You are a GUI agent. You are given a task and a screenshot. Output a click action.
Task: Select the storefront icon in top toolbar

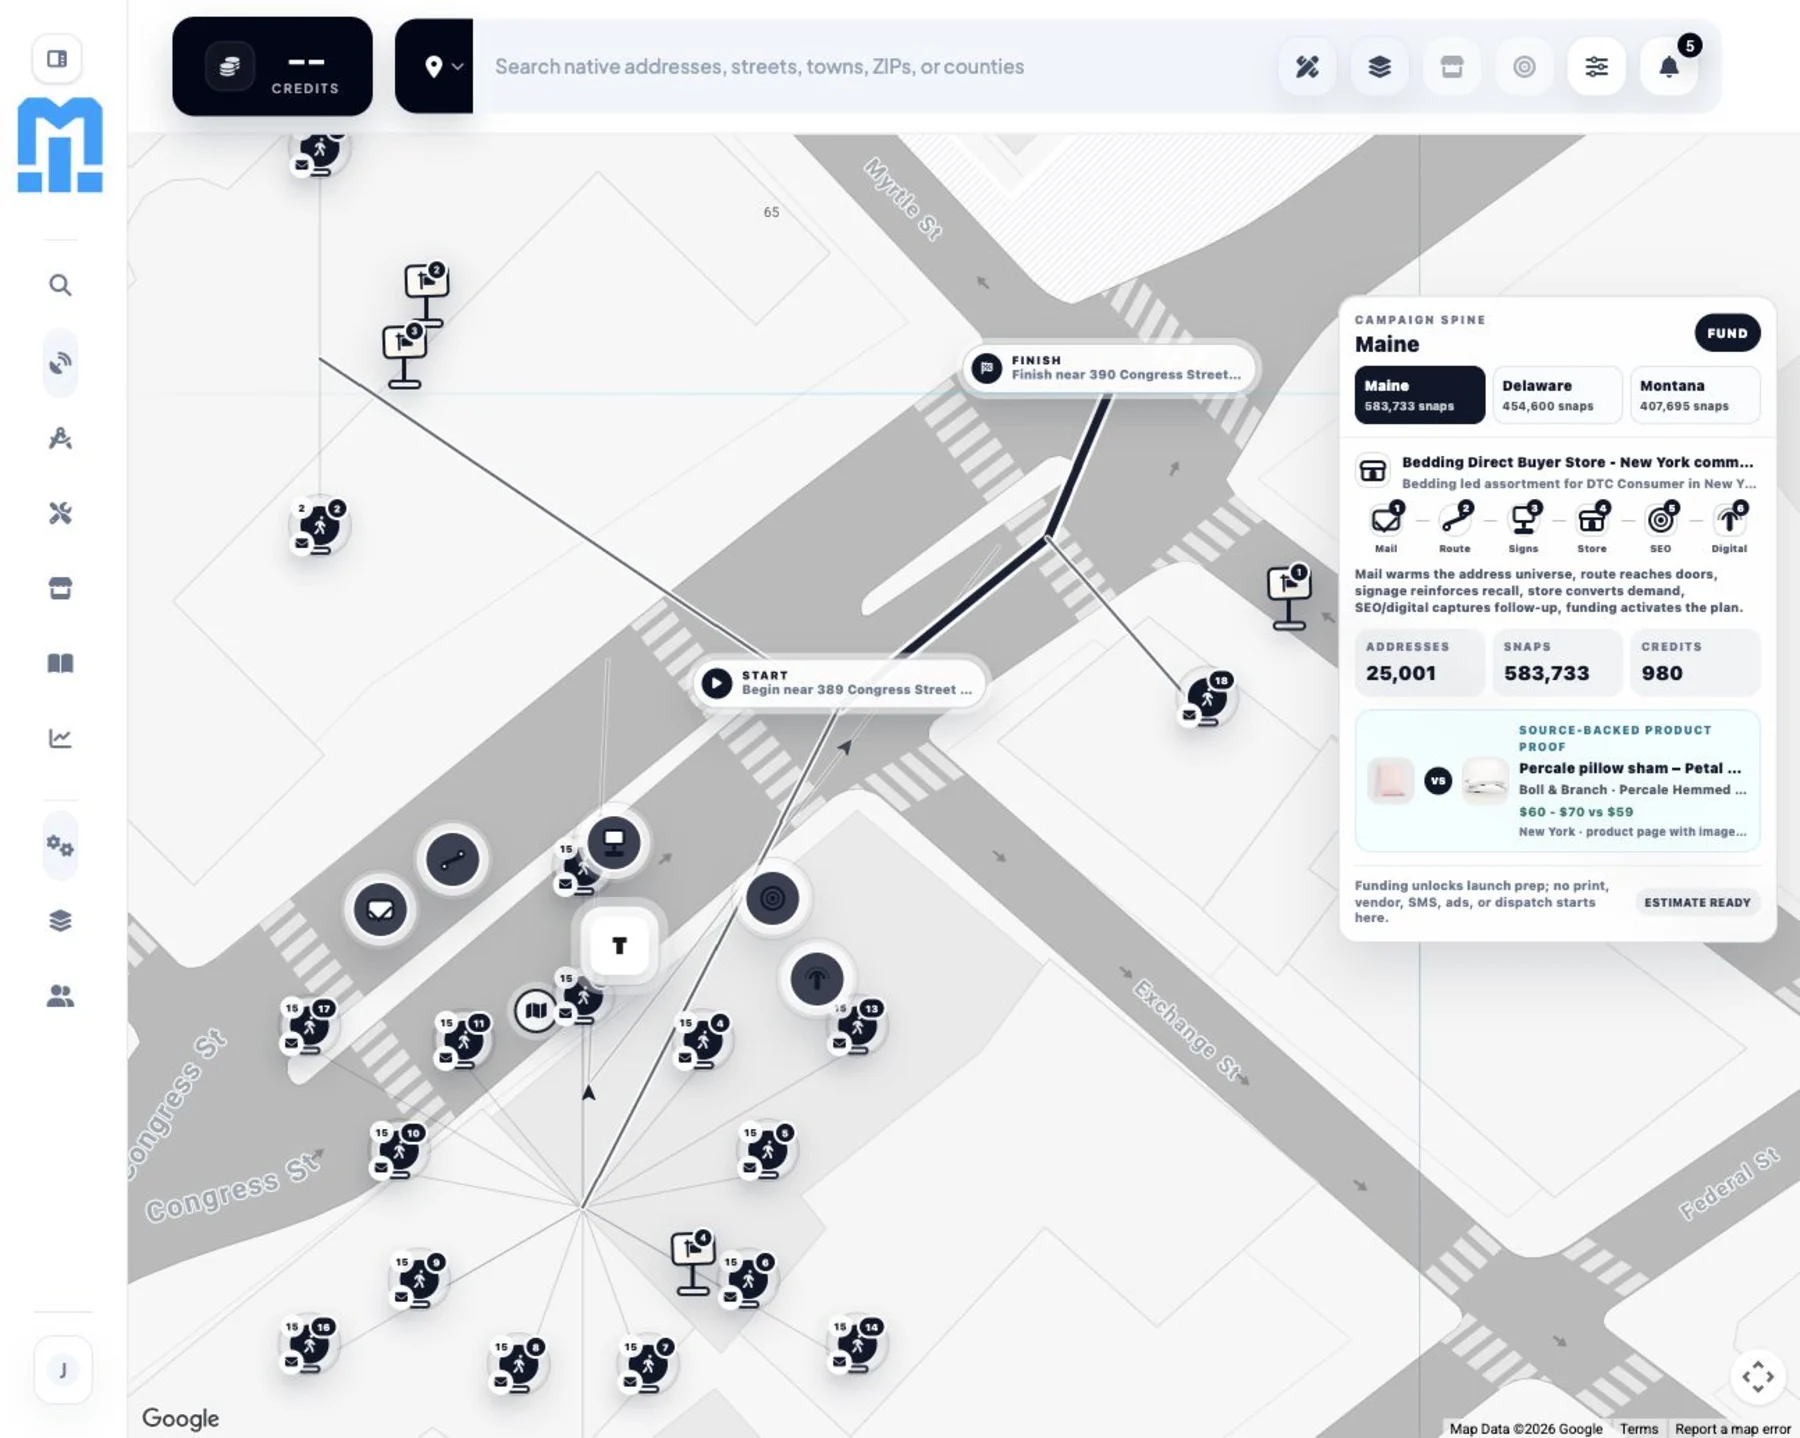[x=1451, y=67]
